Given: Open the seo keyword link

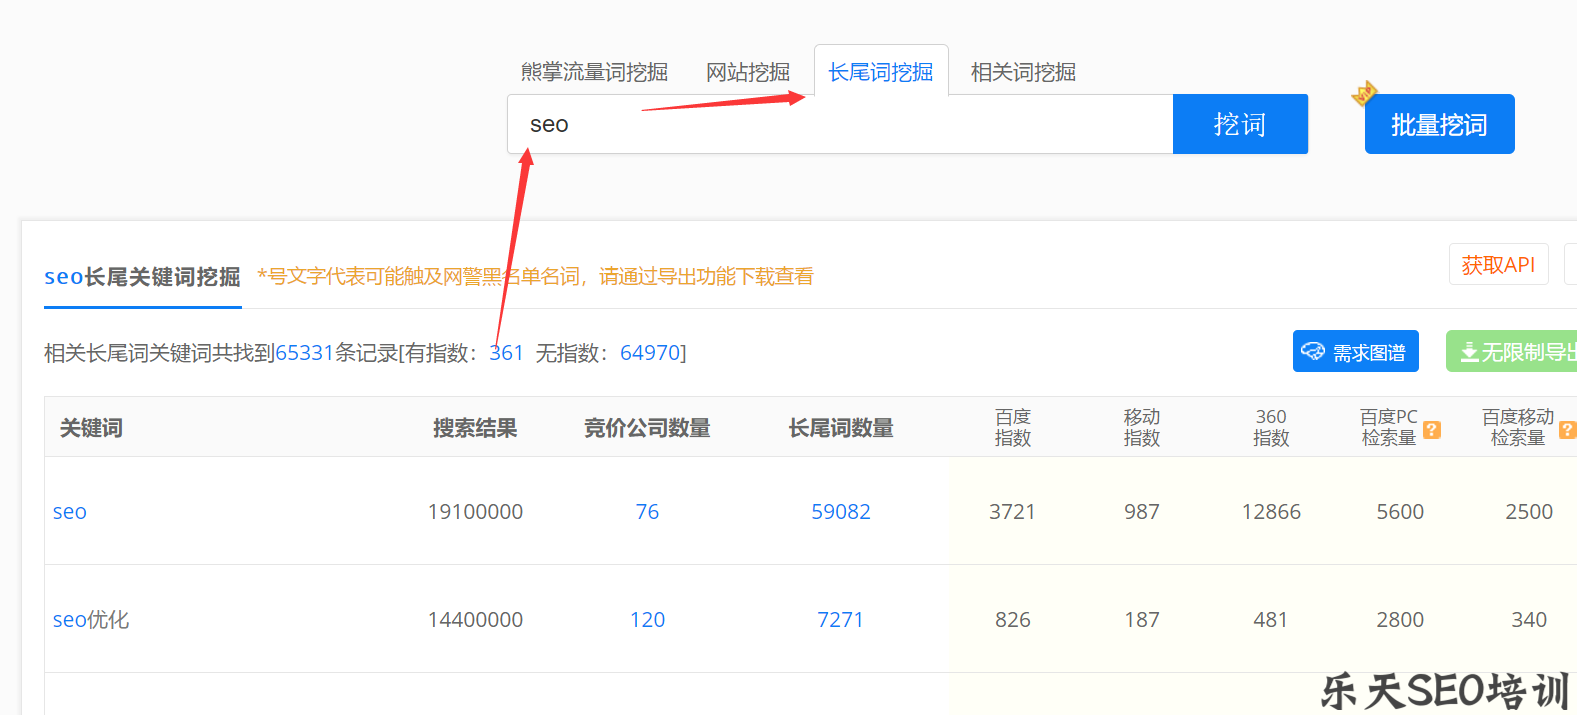Looking at the screenshot, I should (x=70, y=512).
